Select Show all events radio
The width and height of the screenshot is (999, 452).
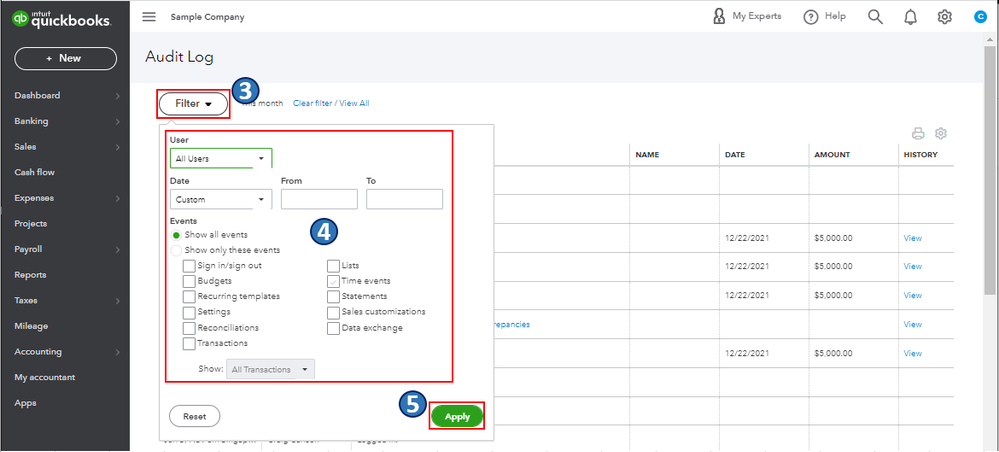click(x=176, y=235)
